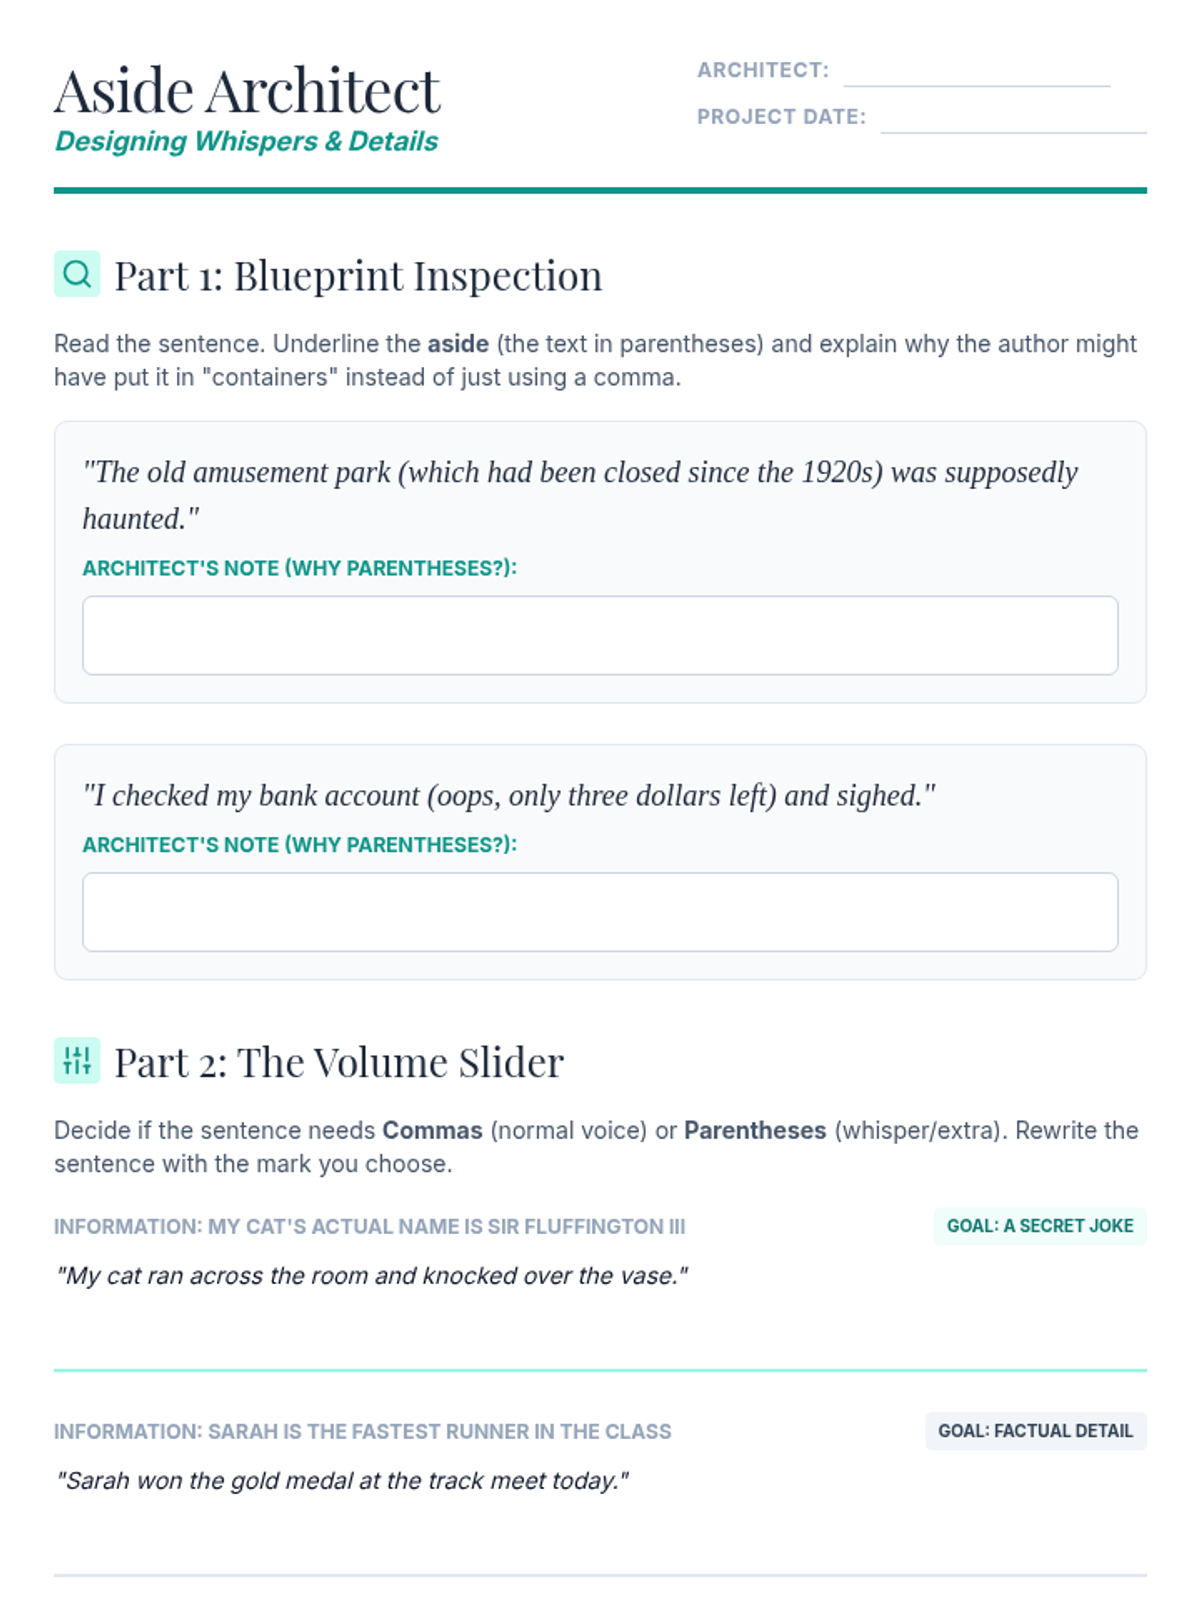
Task: Click the Project Date line
Action: (1012, 118)
